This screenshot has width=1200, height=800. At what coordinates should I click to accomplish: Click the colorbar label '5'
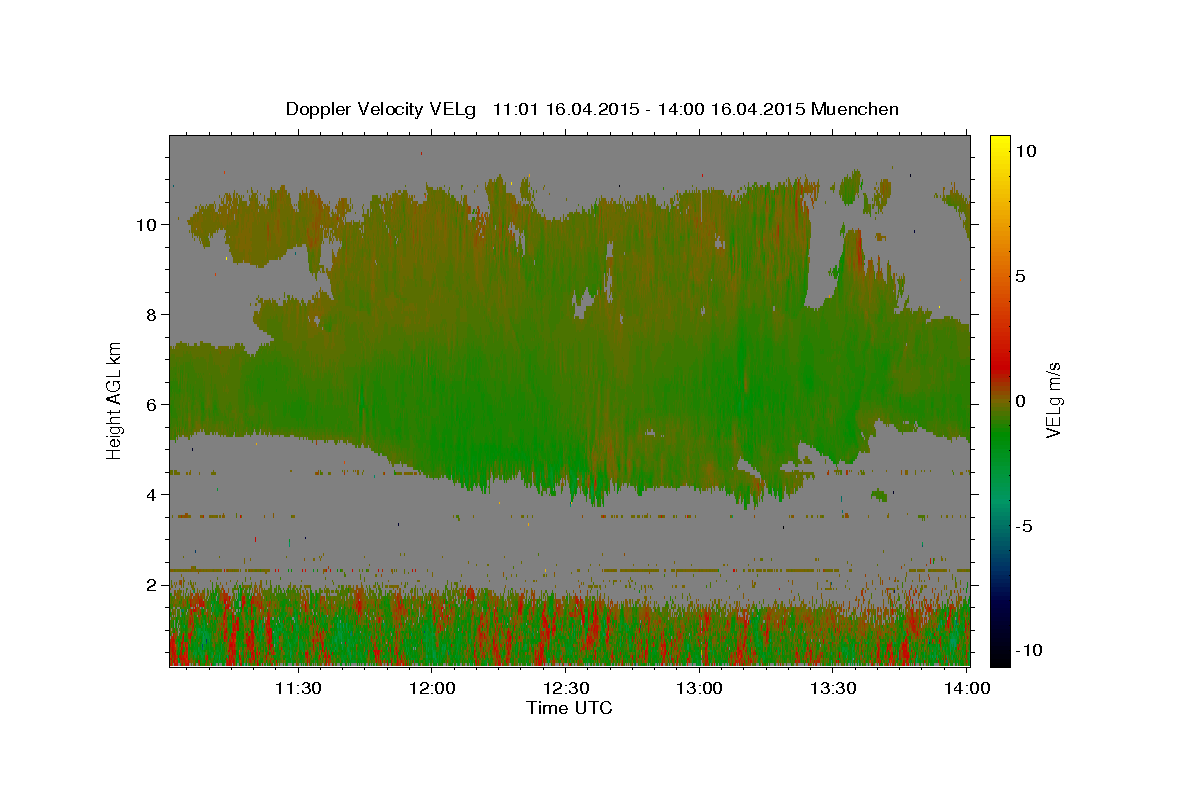click(1020, 275)
